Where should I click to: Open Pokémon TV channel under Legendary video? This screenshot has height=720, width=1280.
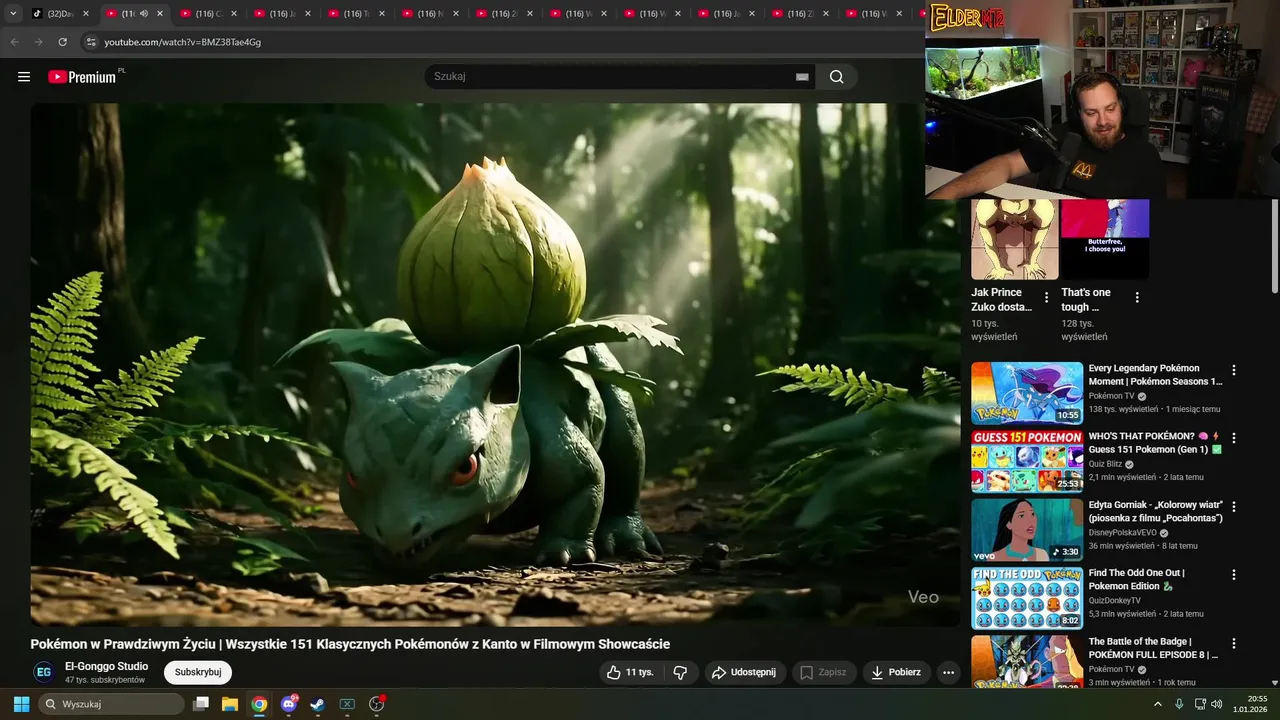(1111, 396)
